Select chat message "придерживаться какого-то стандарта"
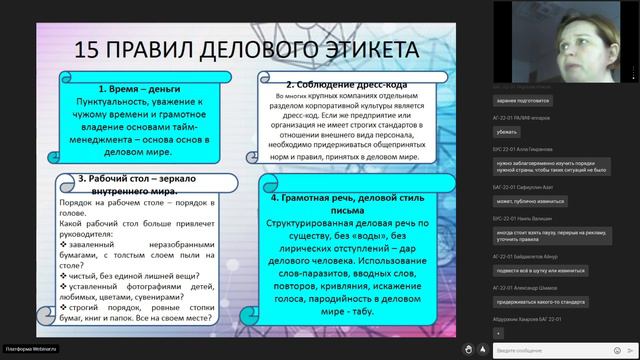This screenshot has width=640, height=360. point(540,302)
